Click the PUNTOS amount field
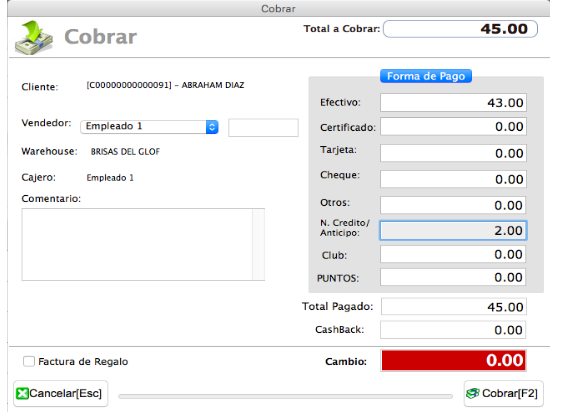The width and height of the screenshot is (565, 417). point(453,277)
